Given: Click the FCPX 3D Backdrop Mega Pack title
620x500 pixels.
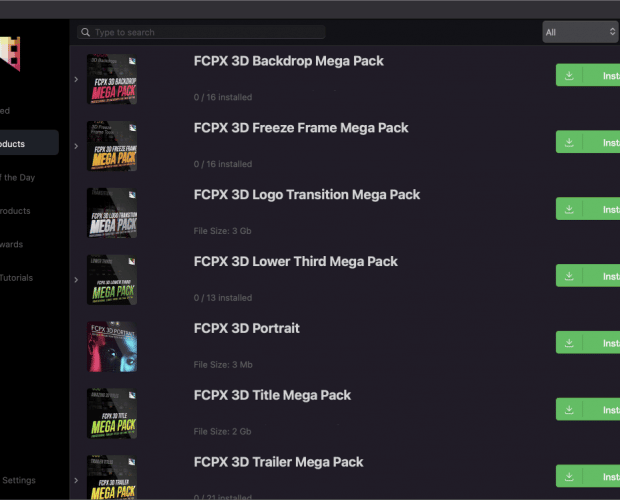Looking at the screenshot, I should (289, 61).
